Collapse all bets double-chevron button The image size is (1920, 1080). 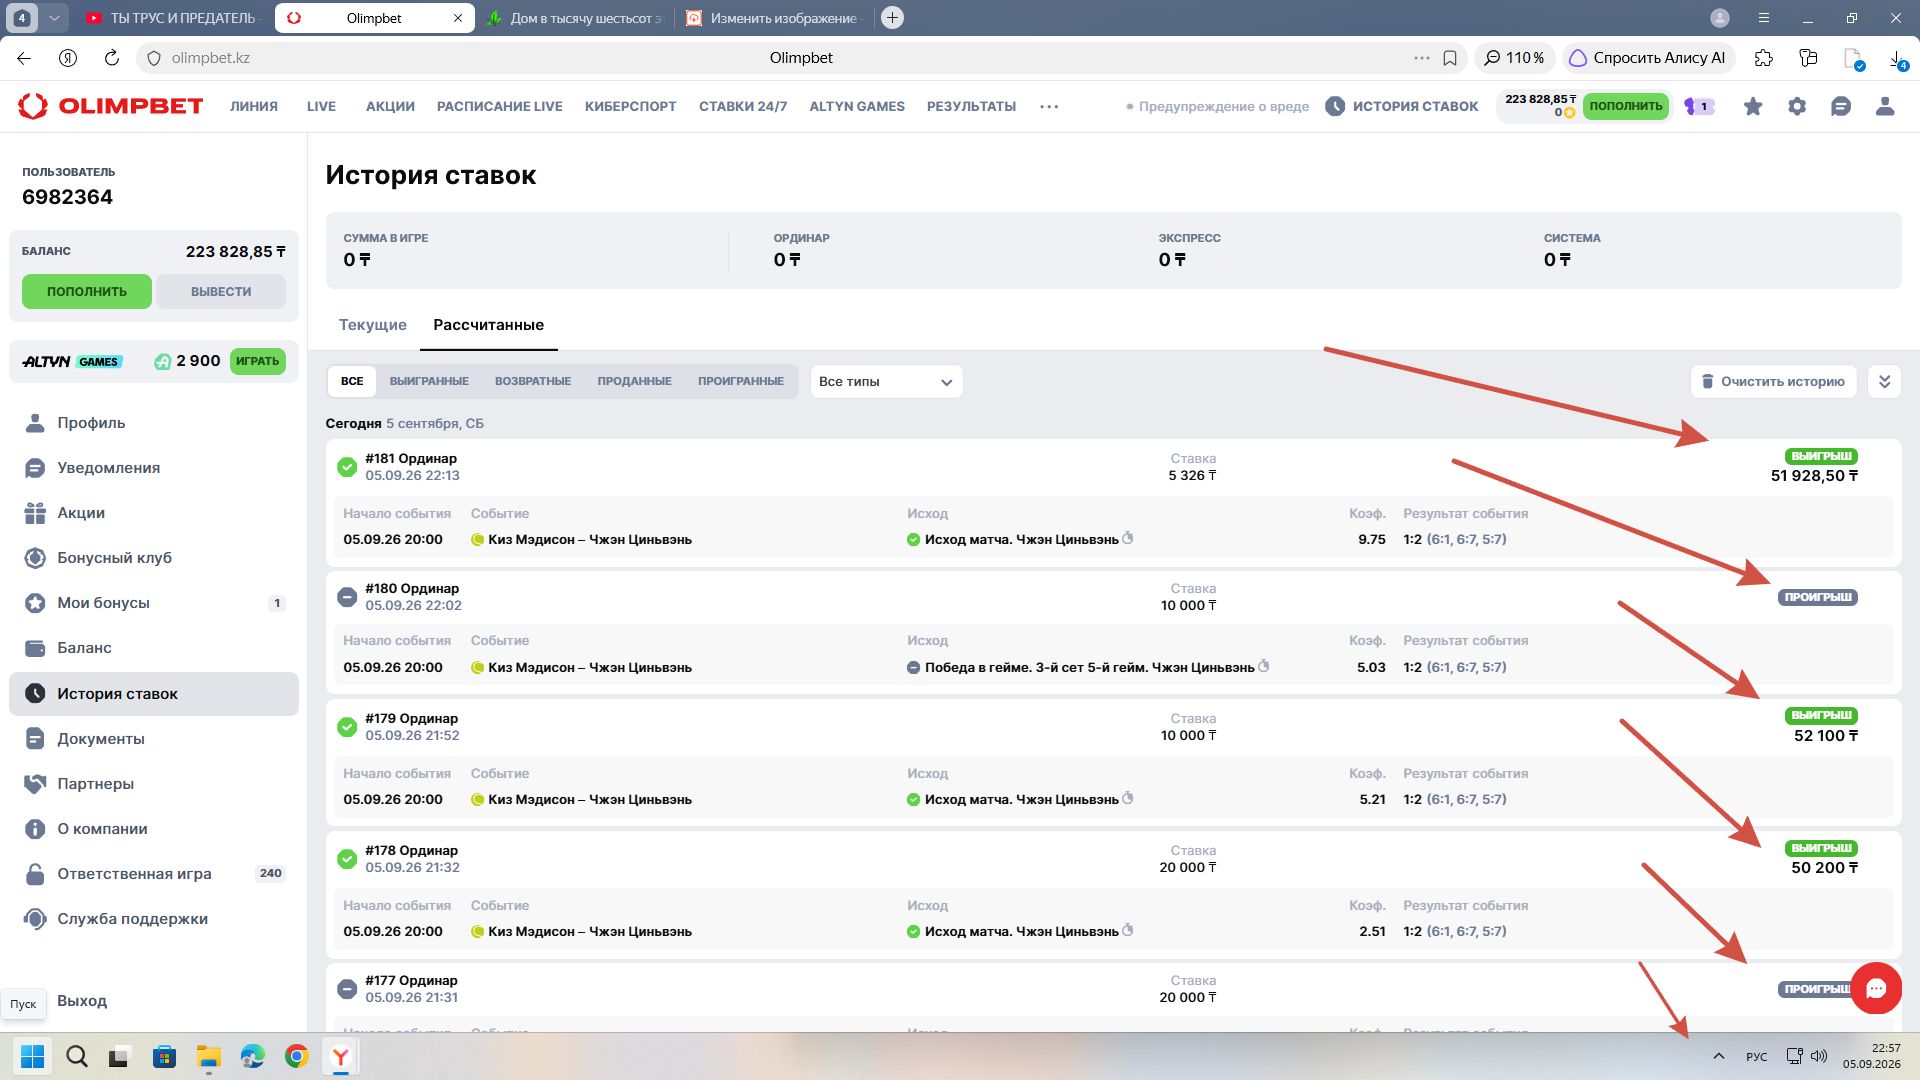point(1884,381)
